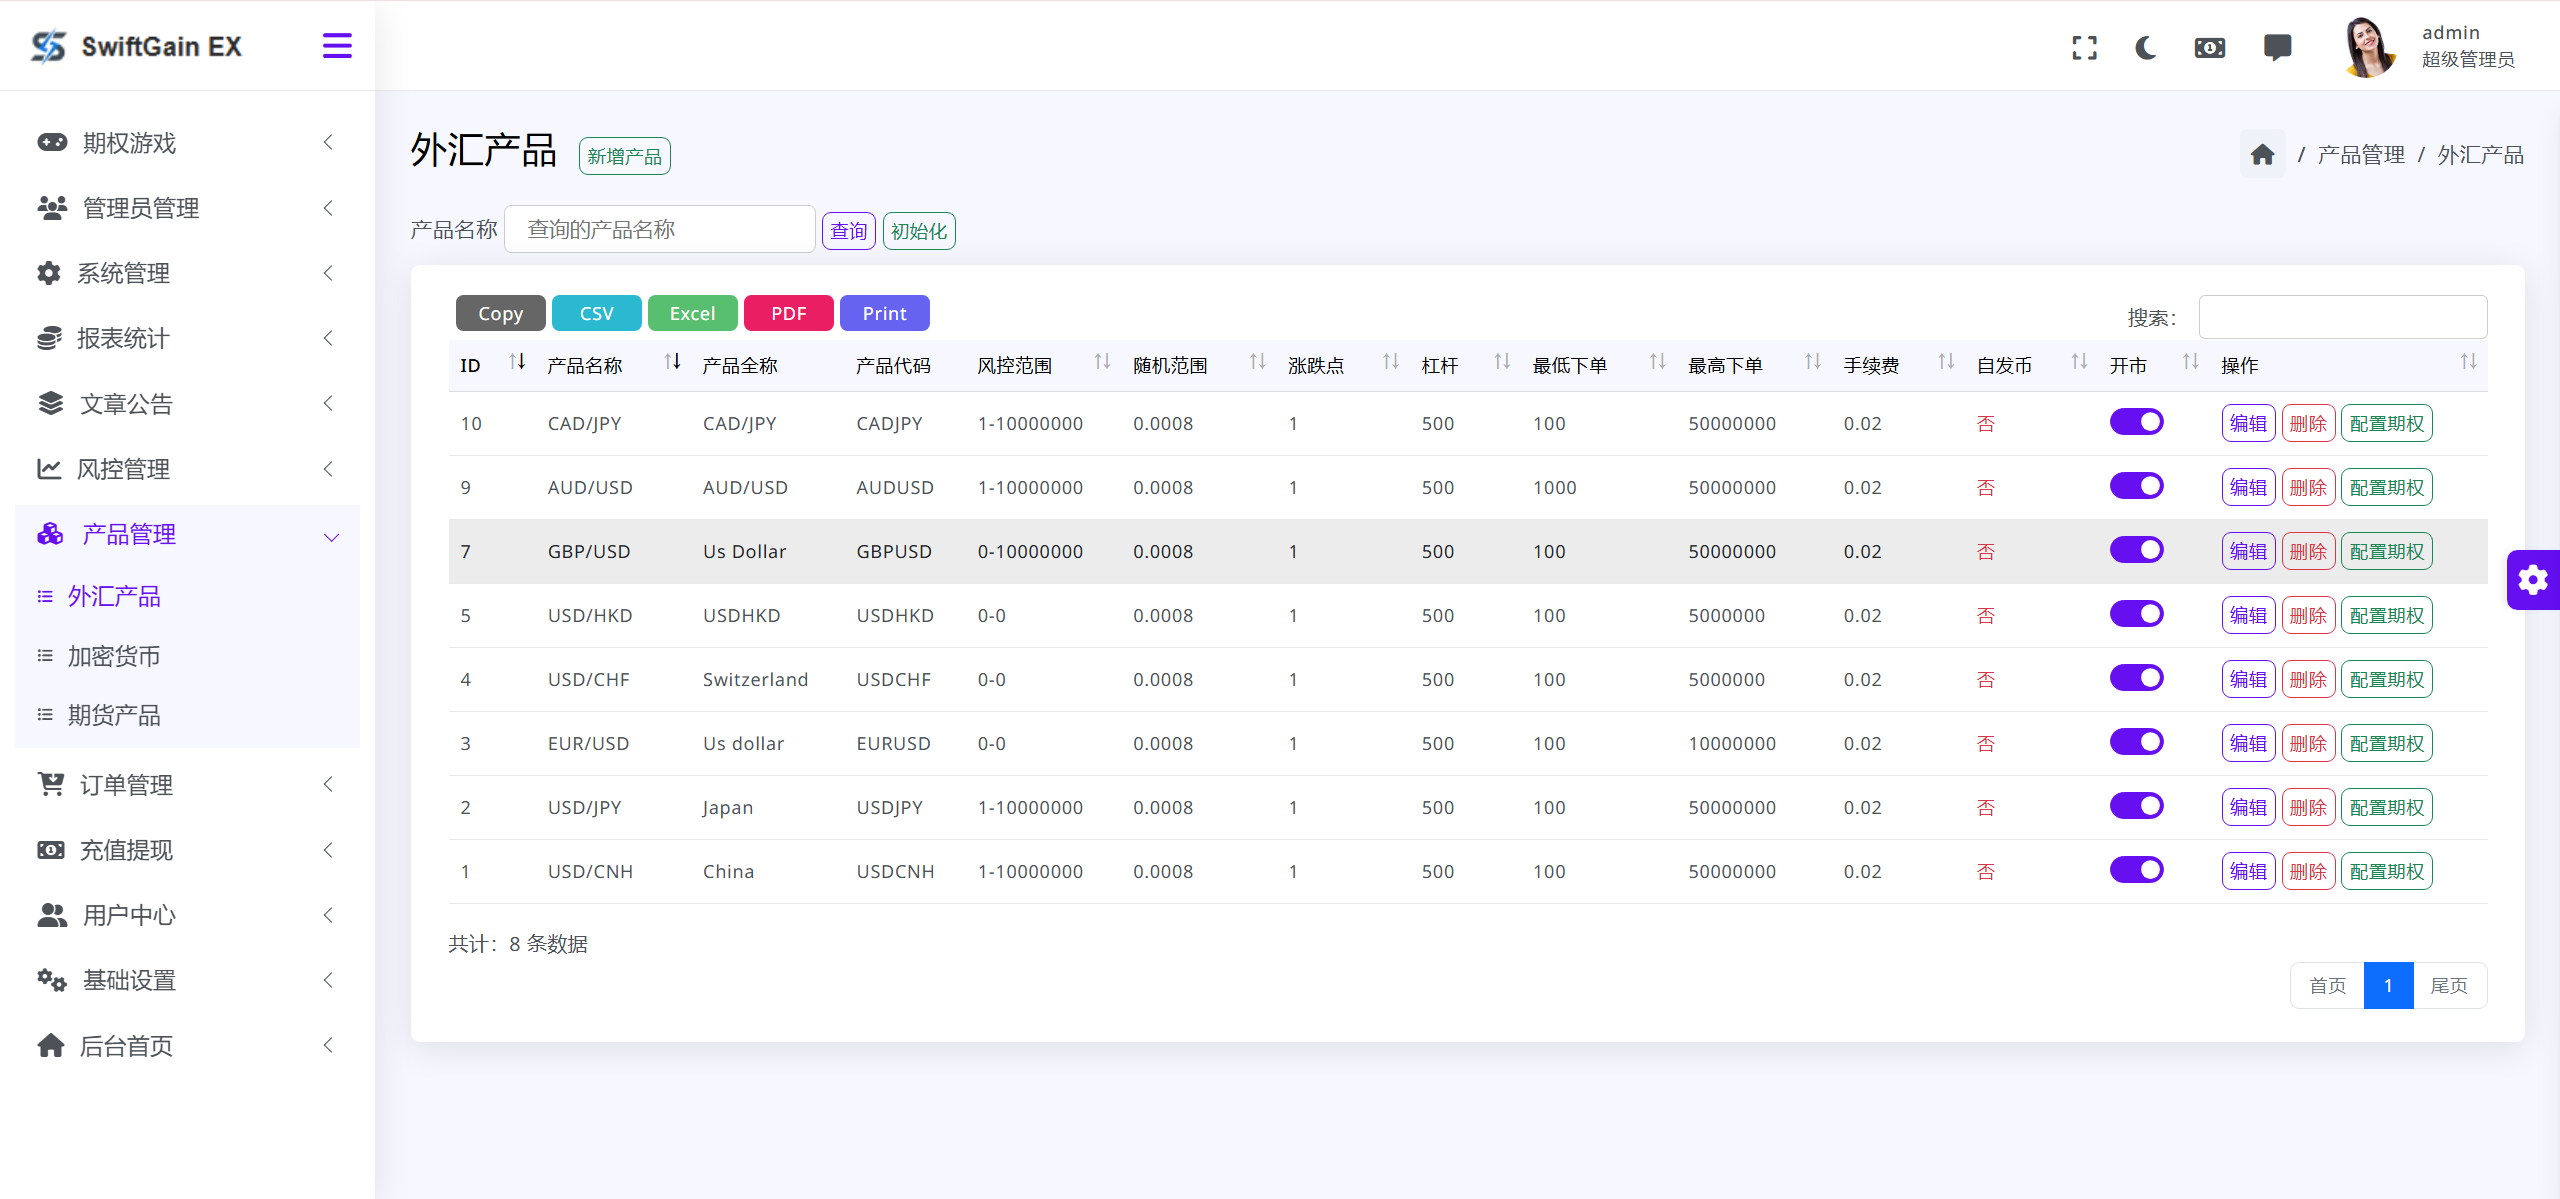Toggle 开市 for the USD/CNH row
The width and height of the screenshot is (2560, 1199).
point(2137,869)
